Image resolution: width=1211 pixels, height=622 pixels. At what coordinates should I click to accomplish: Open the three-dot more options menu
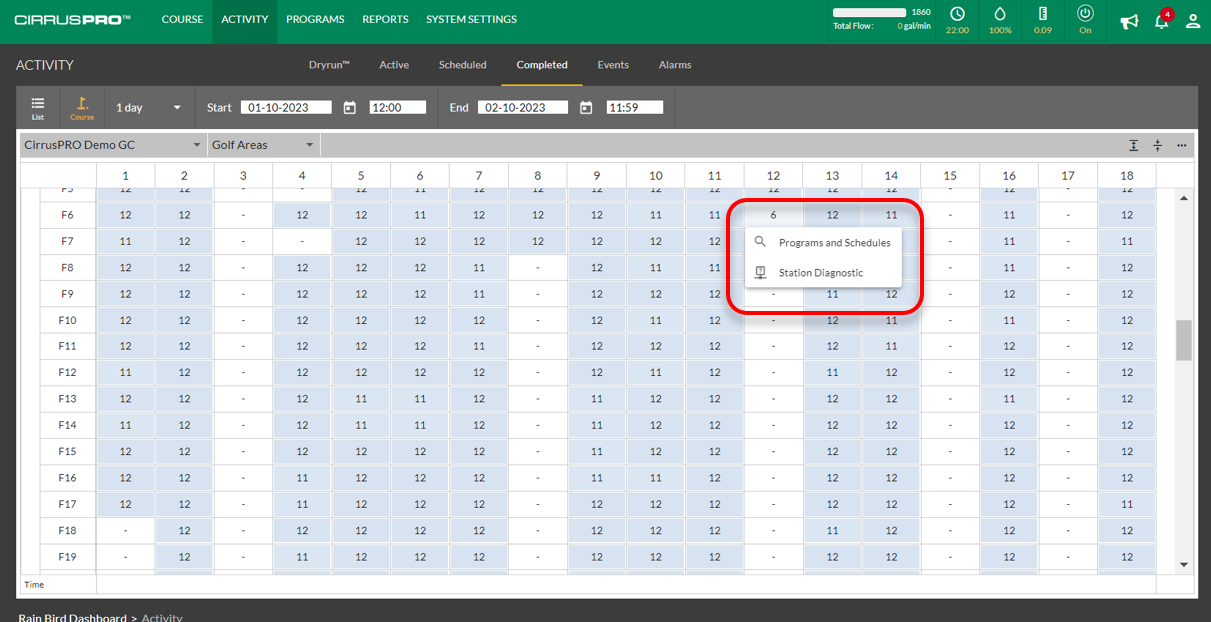click(x=1182, y=145)
